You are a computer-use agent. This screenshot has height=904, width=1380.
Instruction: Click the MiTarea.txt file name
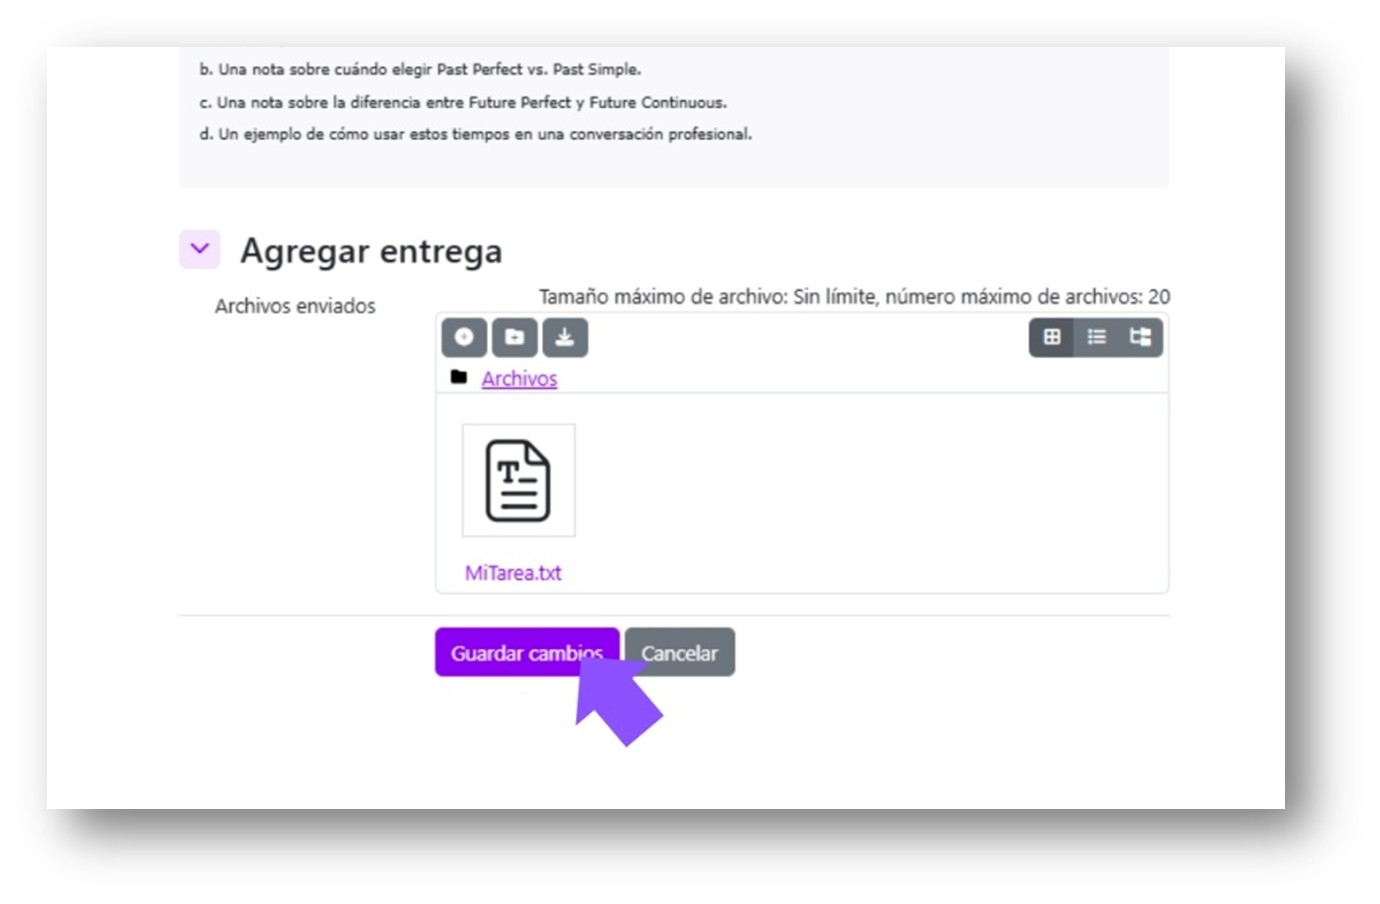pyautogui.click(x=513, y=573)
